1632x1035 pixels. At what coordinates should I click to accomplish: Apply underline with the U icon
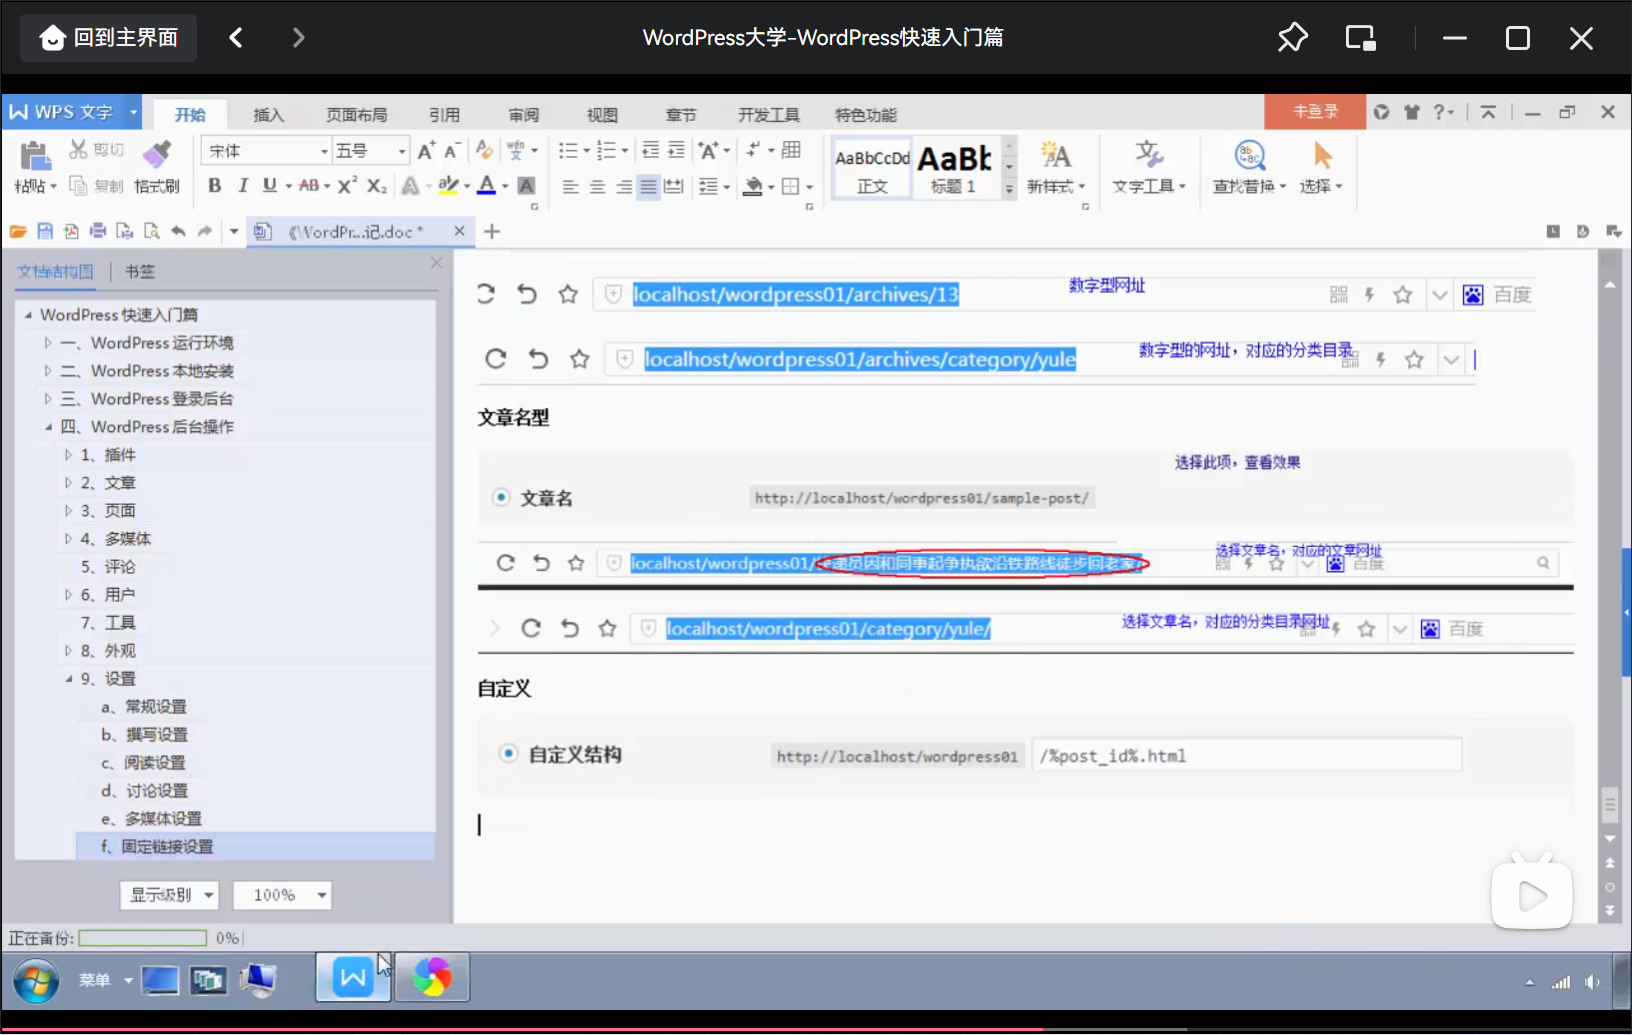tap(269, 186)
